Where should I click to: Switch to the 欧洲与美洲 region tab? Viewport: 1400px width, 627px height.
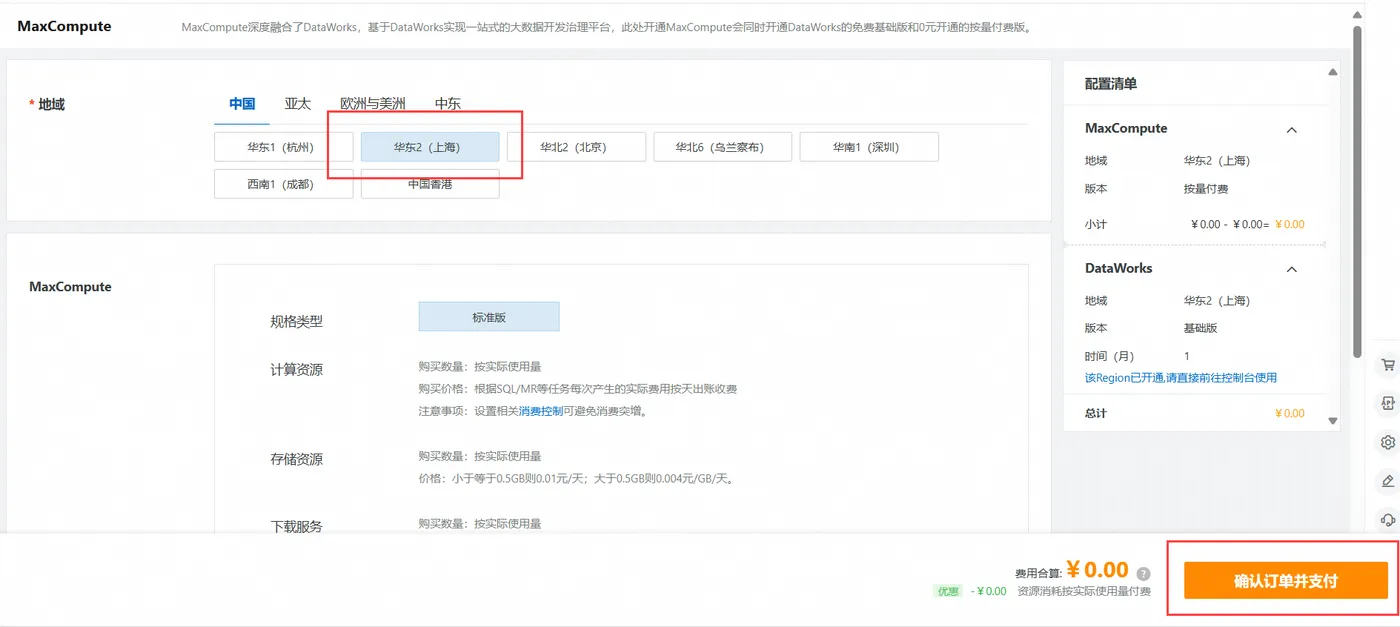tap(373, 104)
